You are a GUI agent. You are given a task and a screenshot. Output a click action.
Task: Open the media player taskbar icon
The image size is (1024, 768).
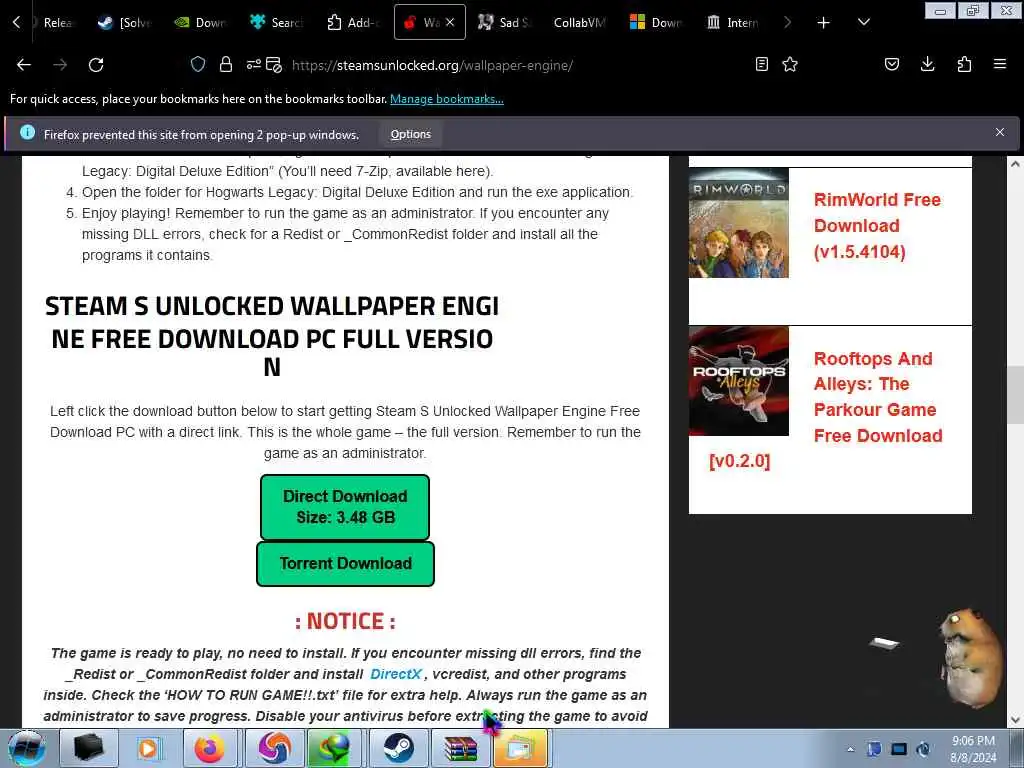coord(148,748)
